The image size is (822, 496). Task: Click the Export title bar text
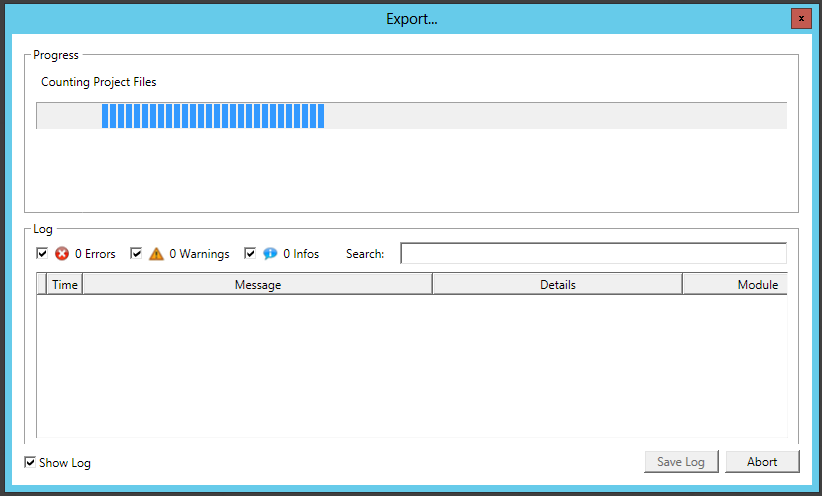(x=411, y=19)
